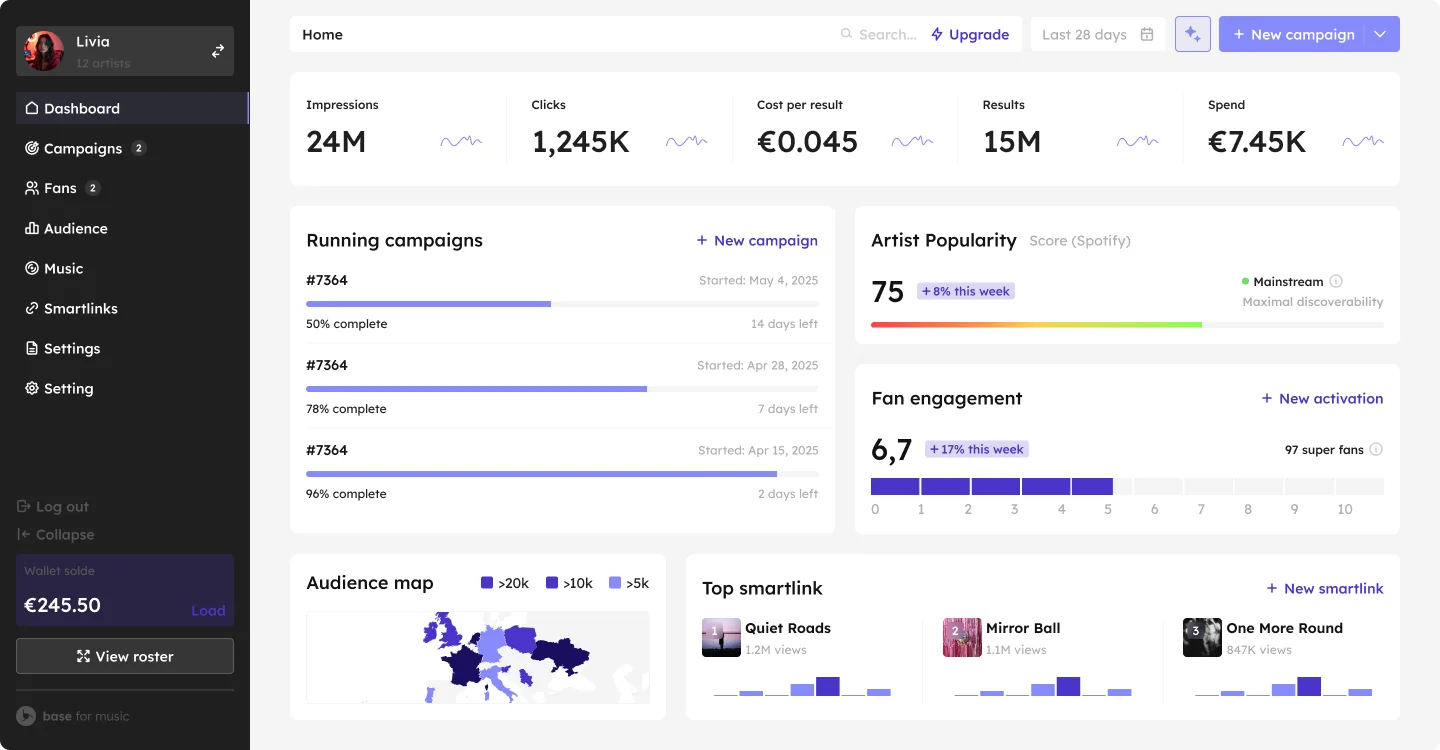Image resolution: width=1440 pixels, height=750 pixels.
Task: Click the info icon beside 97 super fans
Action: [x=1376, y=449]
